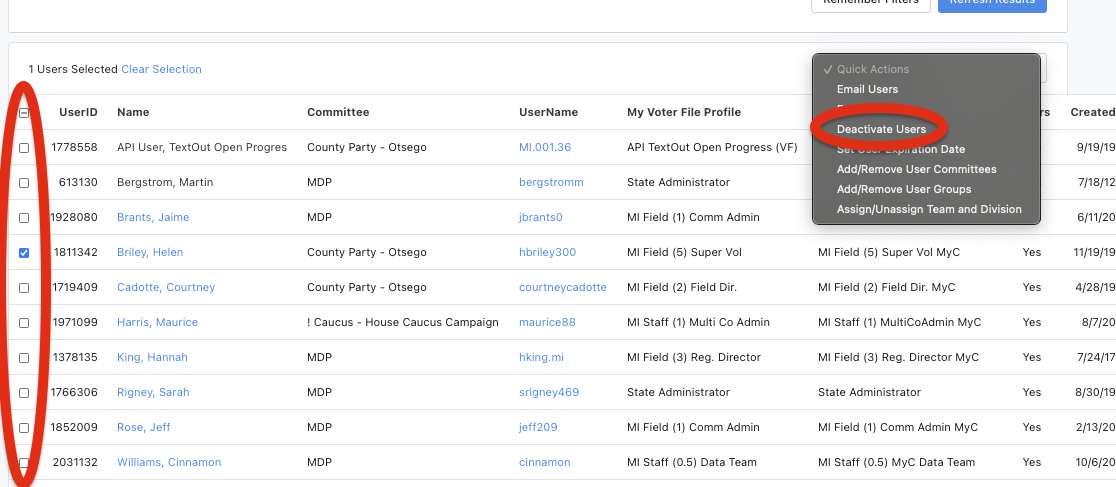The height and width of the screenshot is (487, 1116).
Task: Open the Briley, Helen name link
Action: [150, 252]
